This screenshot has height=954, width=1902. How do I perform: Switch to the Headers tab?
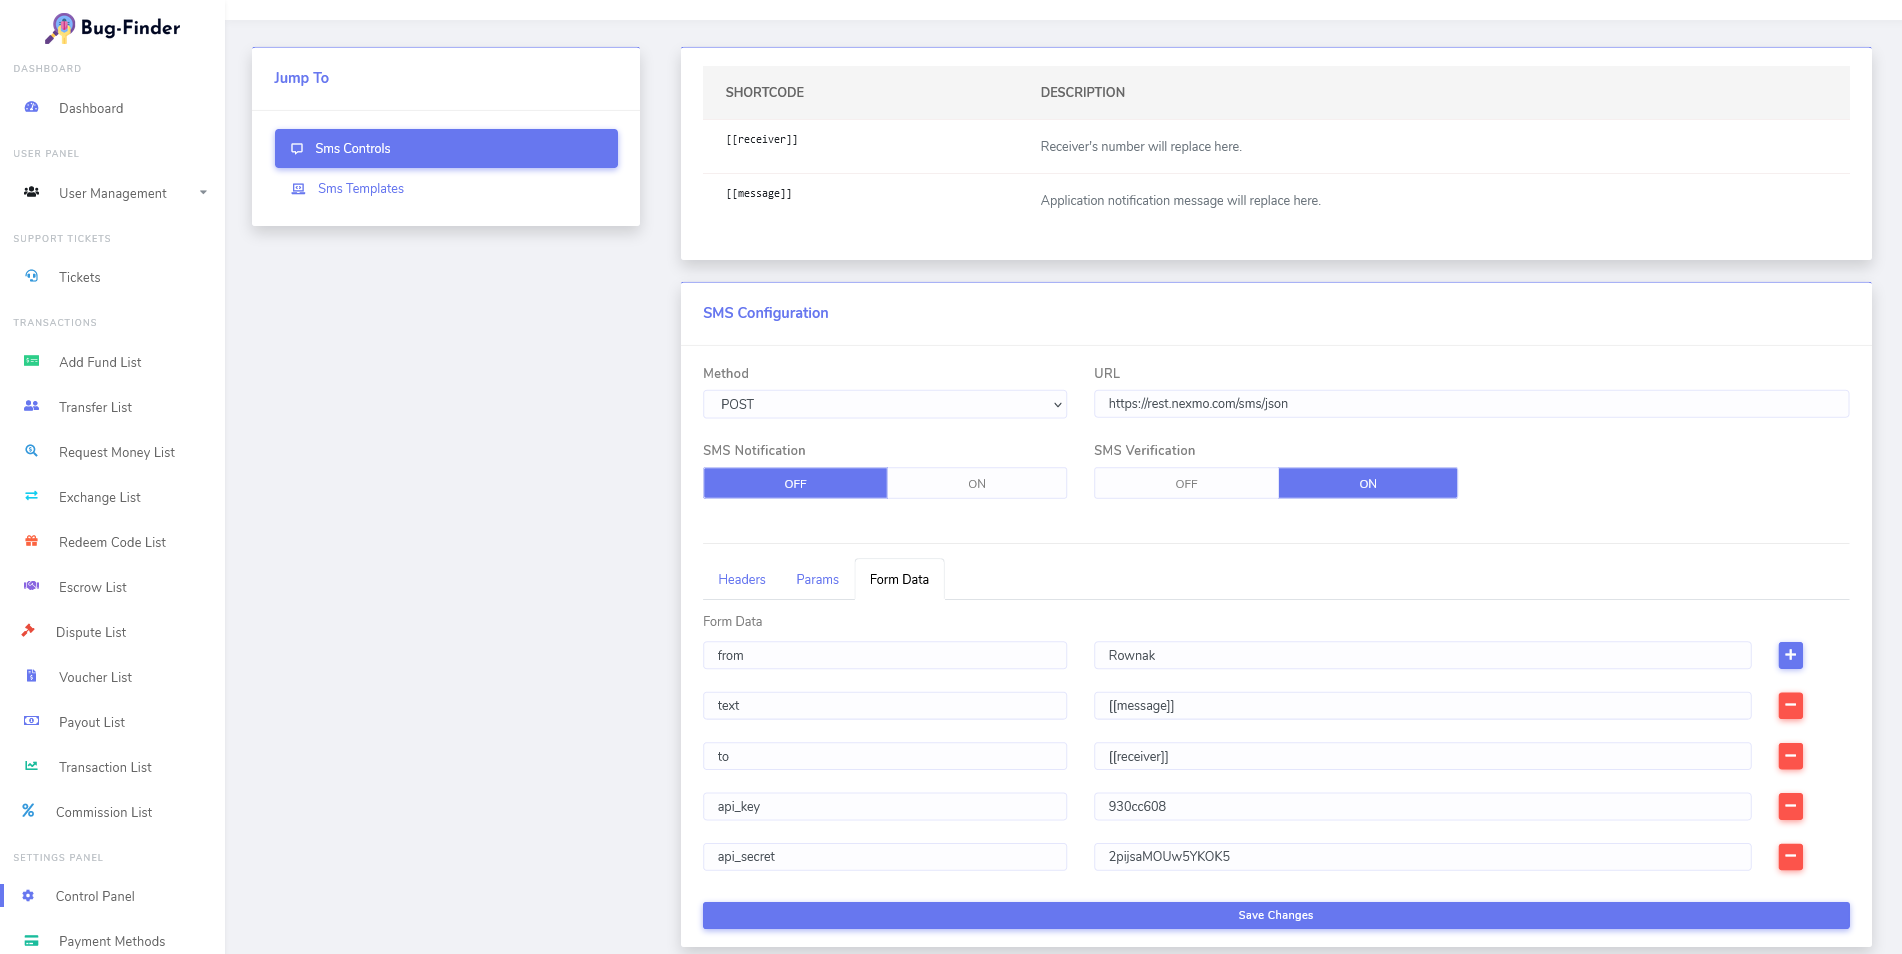pyautogui.click(x=741, y=579)
